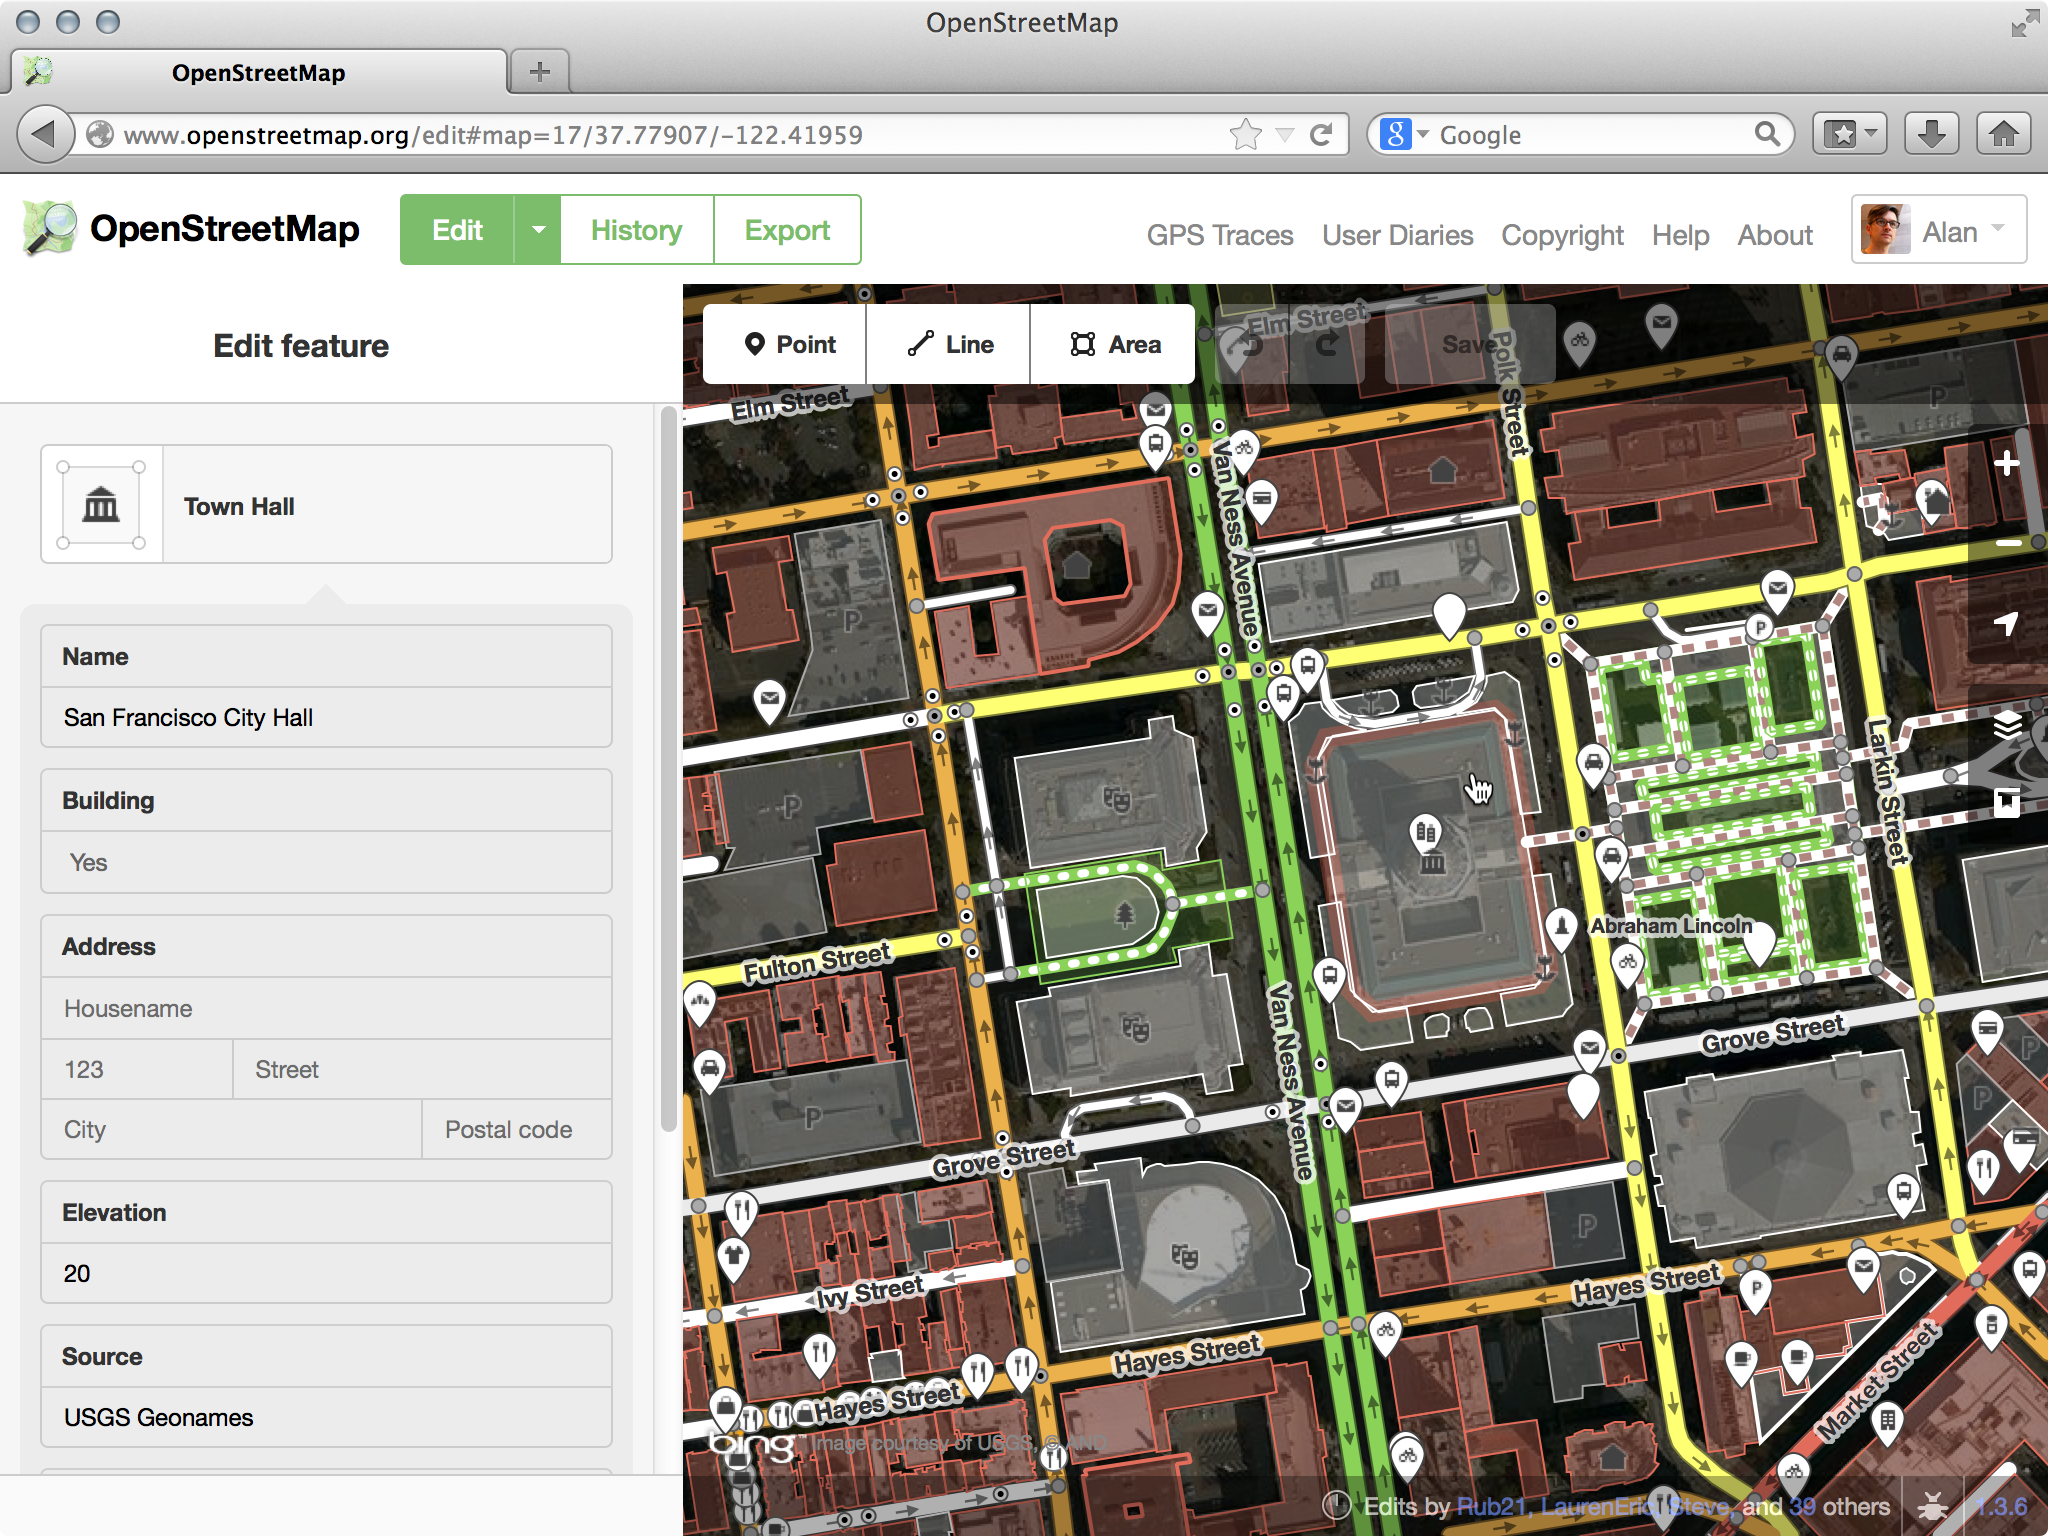This screenshot has width=2048, height=1536.
Task: Open the Google search engine dropdown
Action: [x=1405, y=134]
